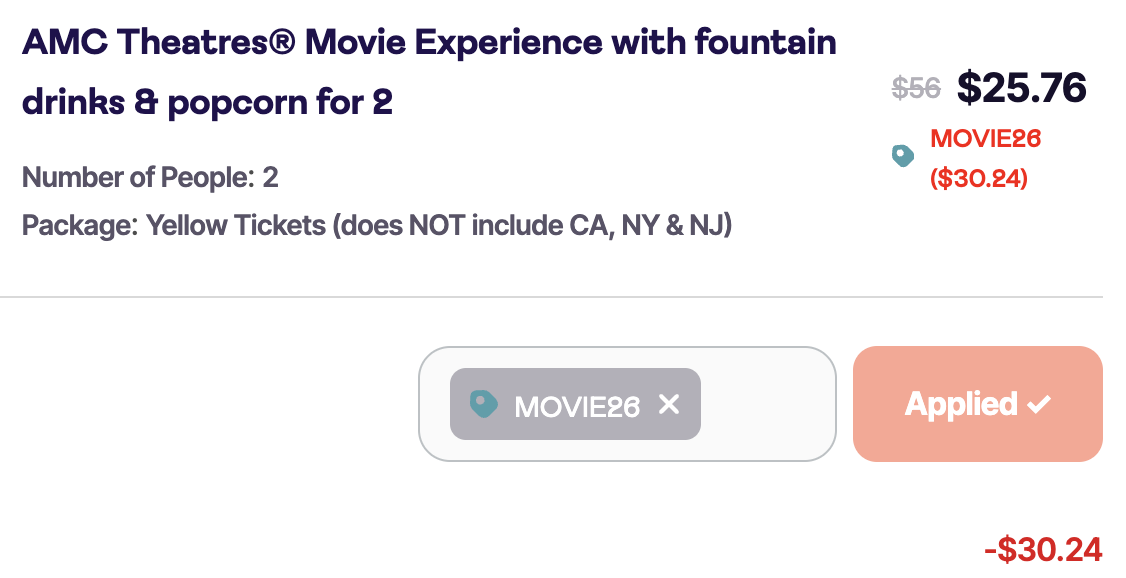Remove the MOVIE26 coupon with the X icon
This screenshot has height=578, width=1126.
click(x=669, y=404)
